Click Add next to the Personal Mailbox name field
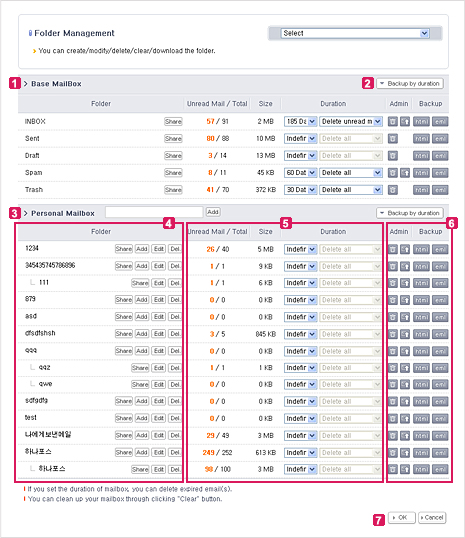This screenshot has width=465, height=538. (213, 212)
